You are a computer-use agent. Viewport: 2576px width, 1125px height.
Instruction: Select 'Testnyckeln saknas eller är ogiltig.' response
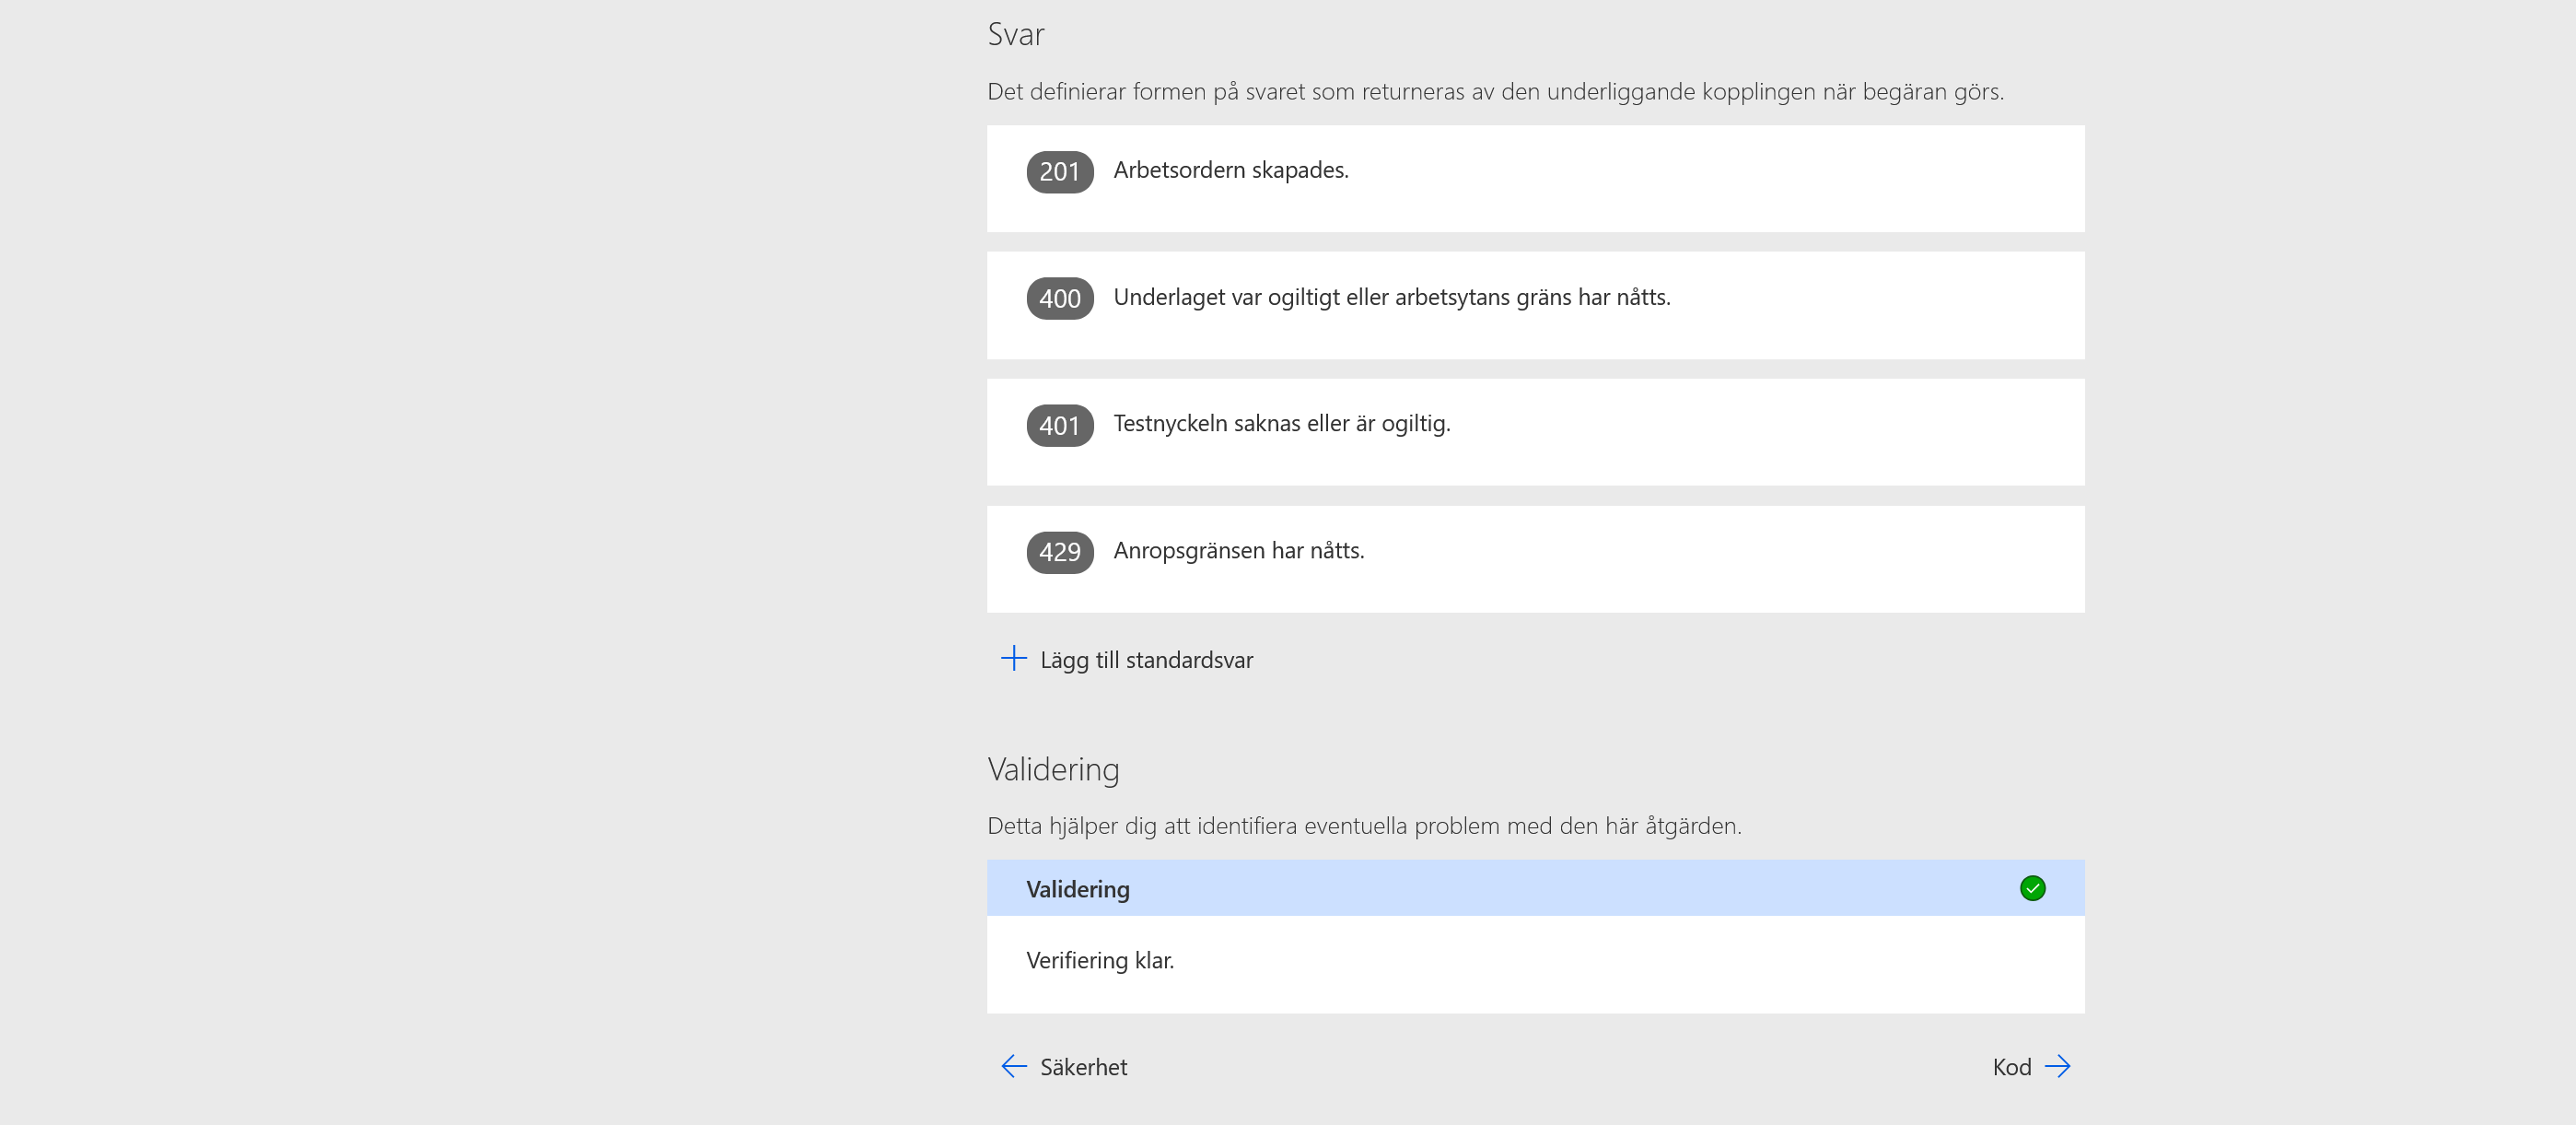click(x=1281, y=423)
